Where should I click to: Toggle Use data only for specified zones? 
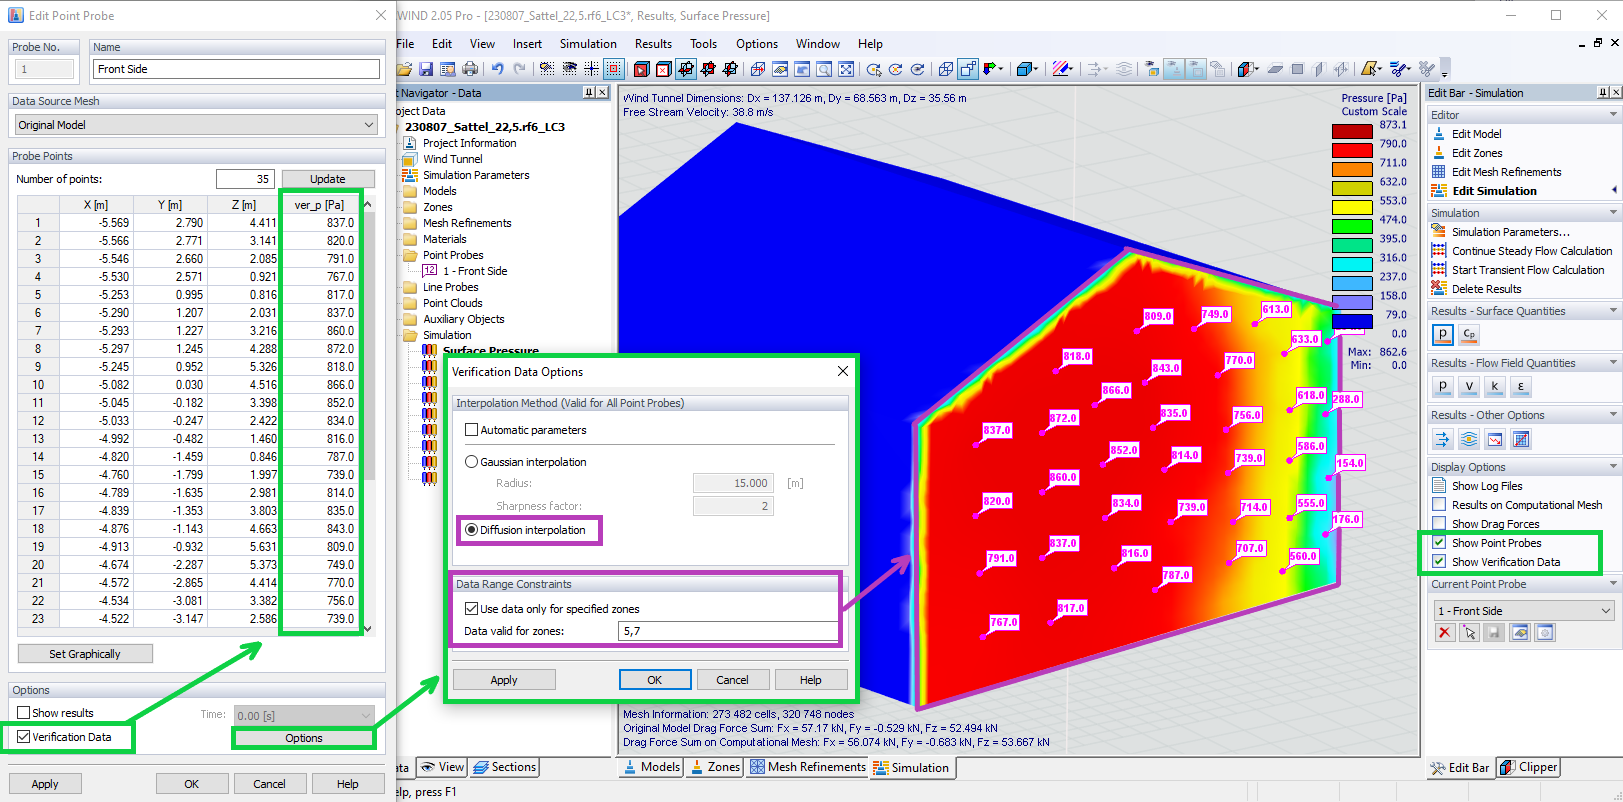click(472, 609)
